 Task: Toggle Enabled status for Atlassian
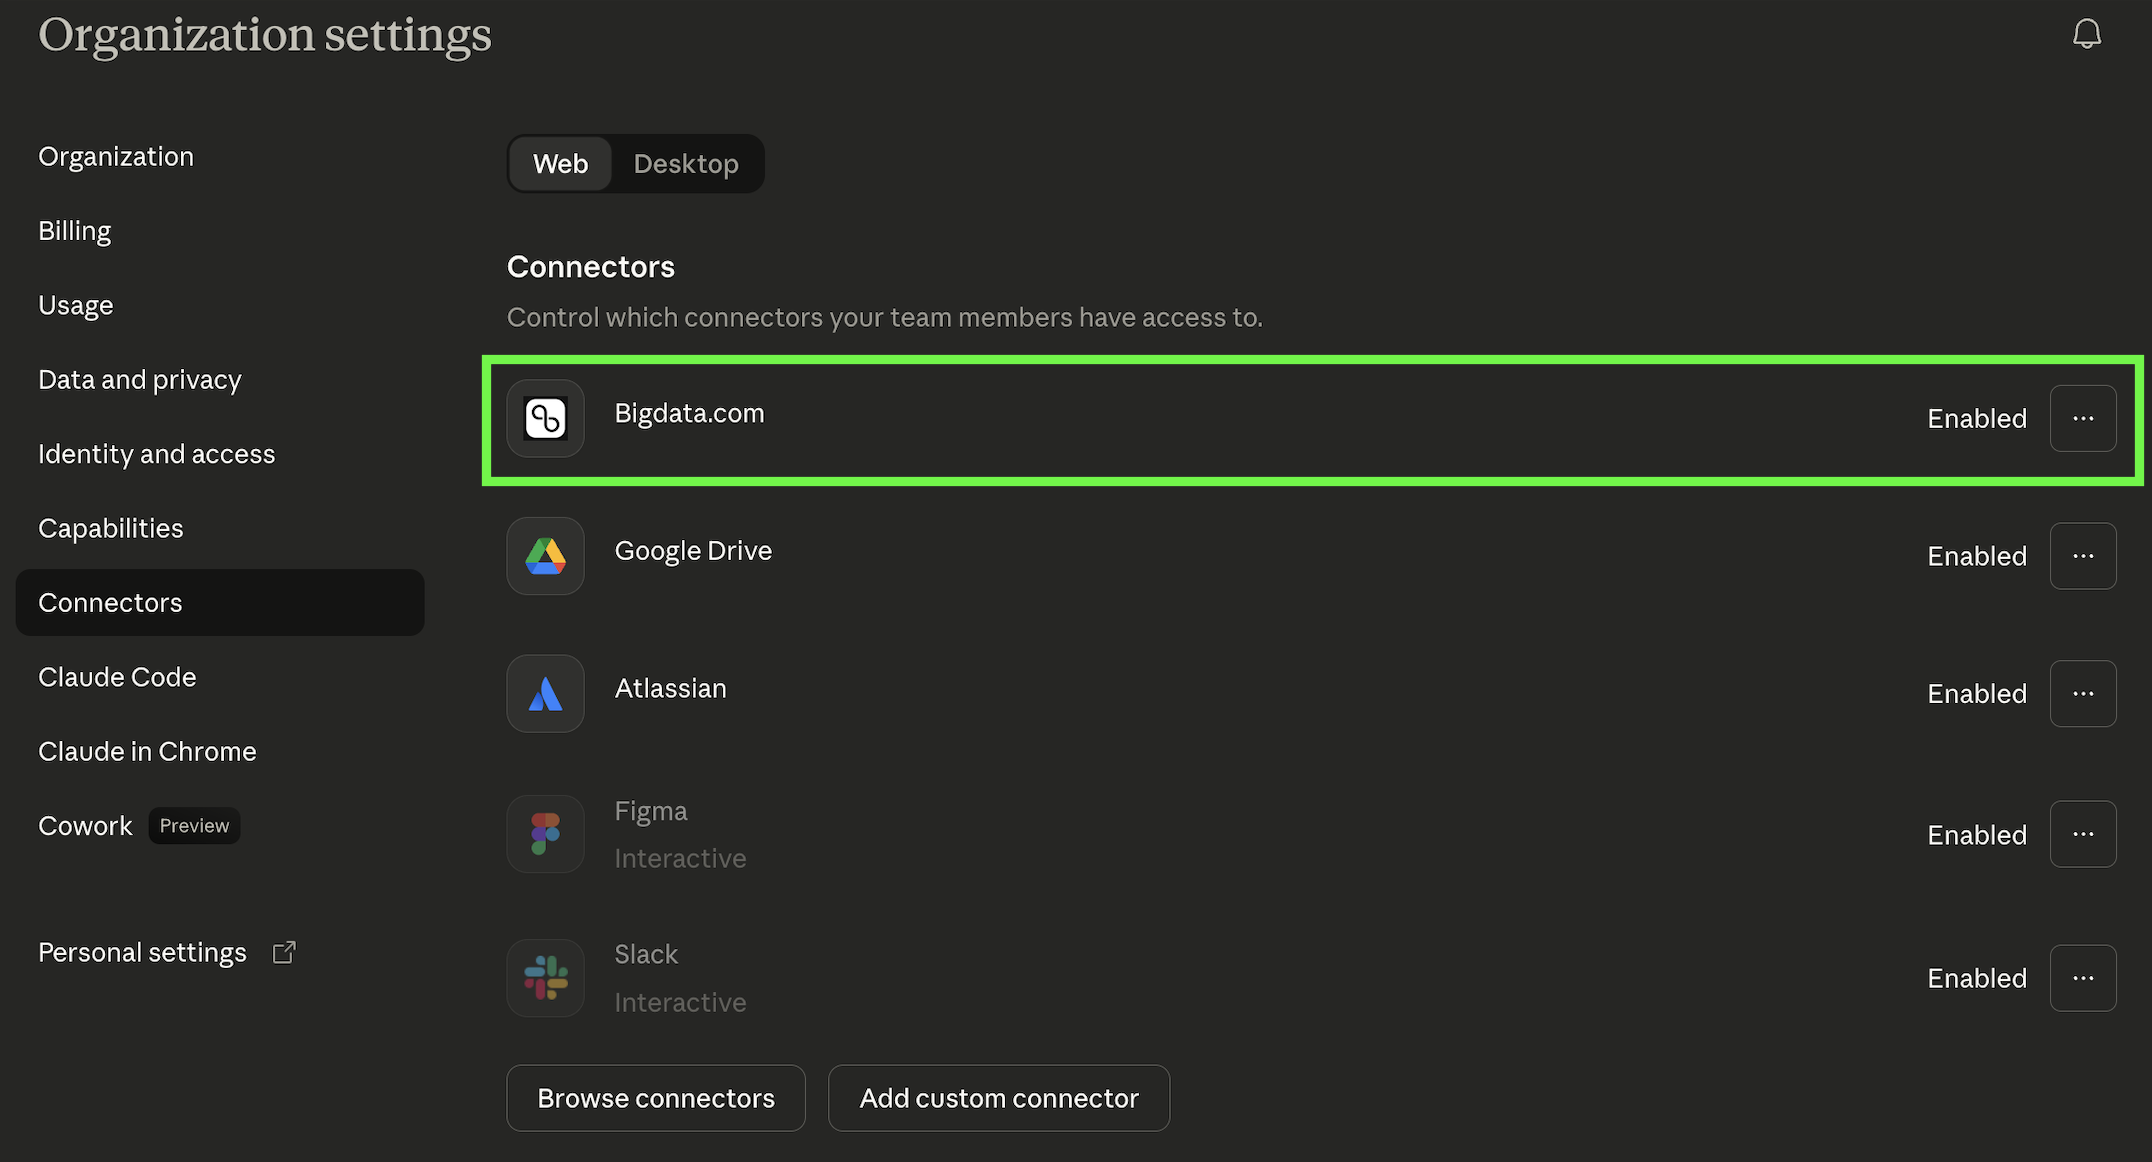coord(1976,693)
